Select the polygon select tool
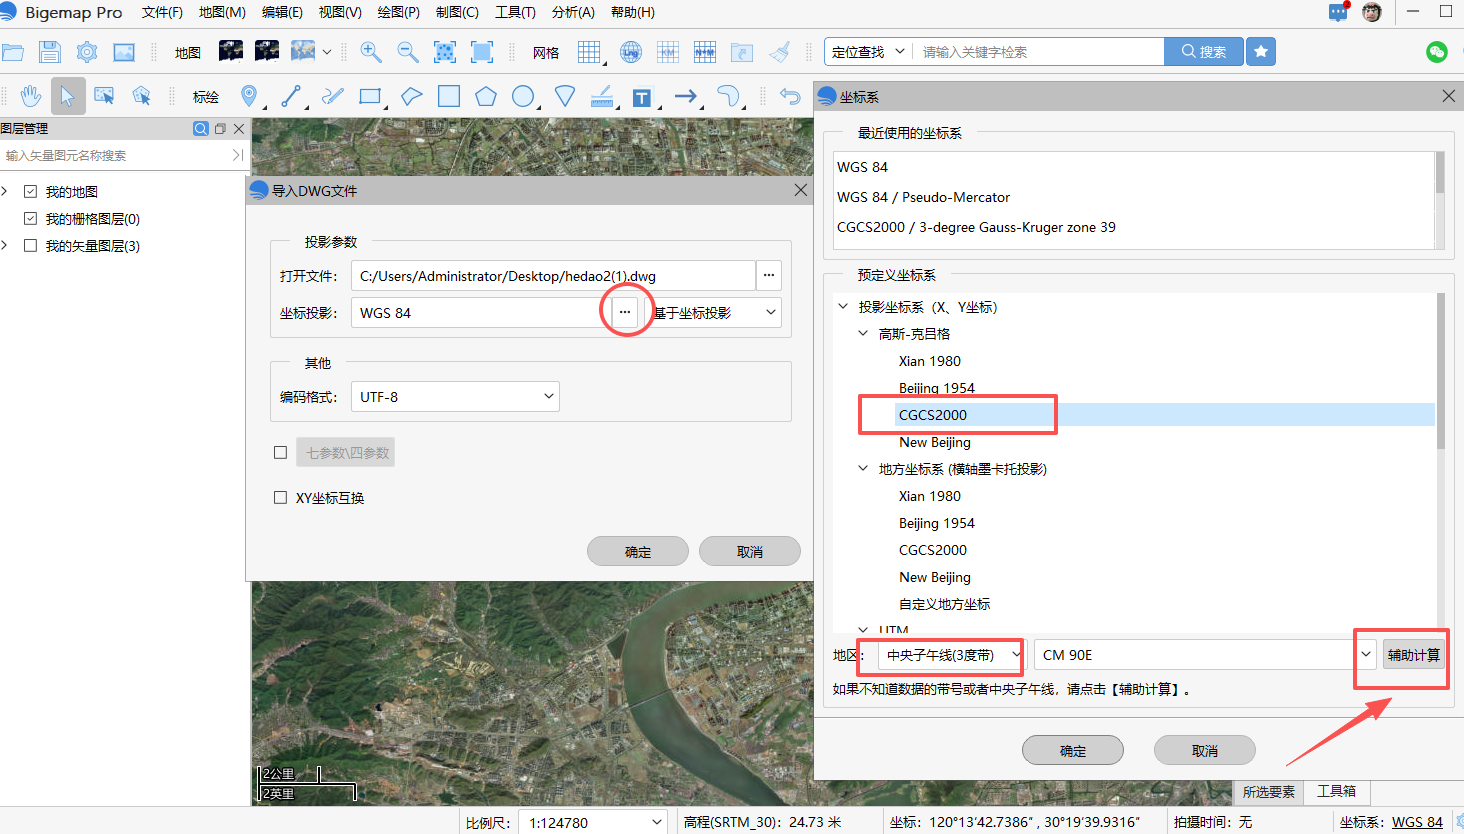 coord(141,96)
